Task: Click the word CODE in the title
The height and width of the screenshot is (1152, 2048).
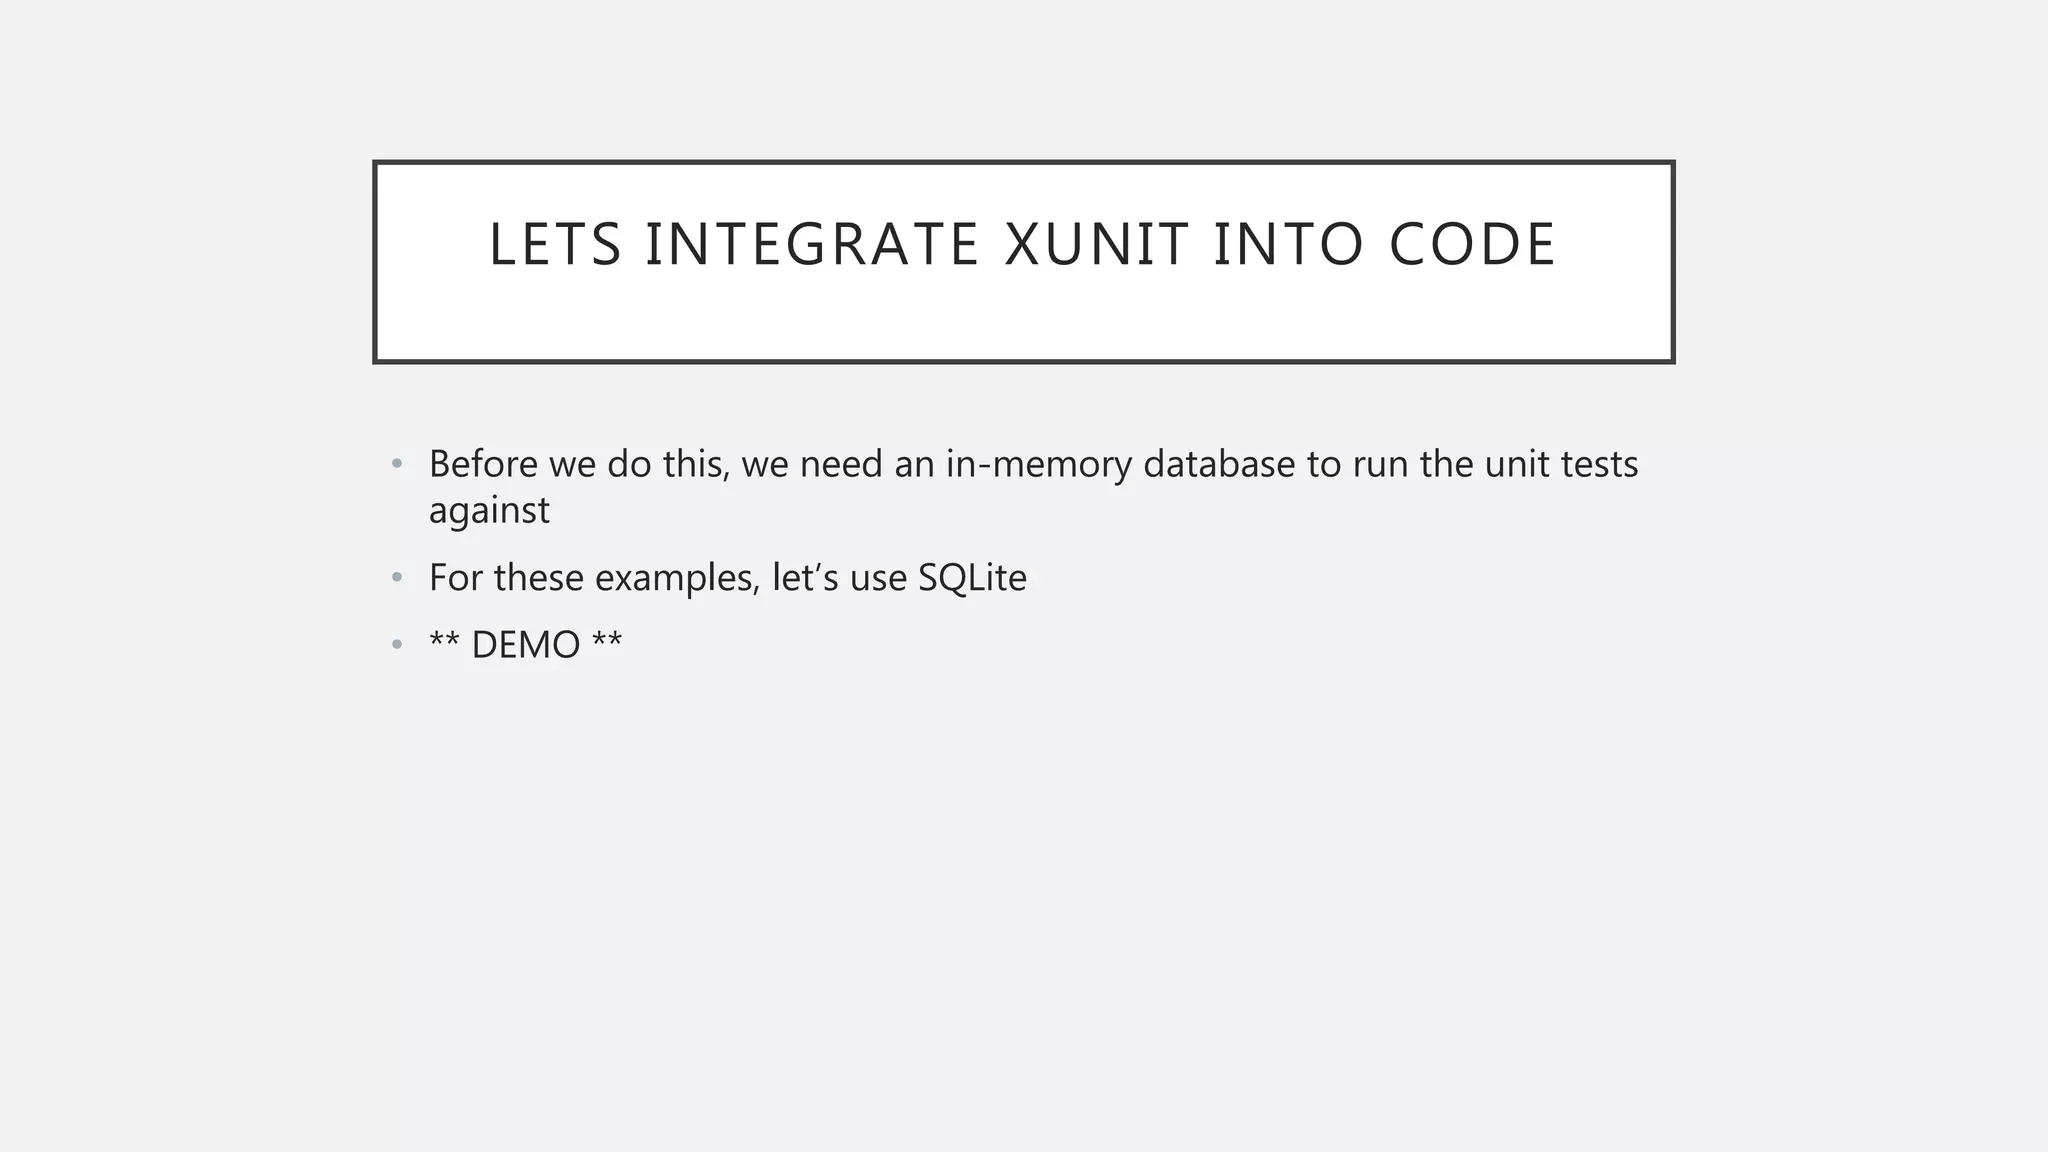Action: click(1472, 245)
